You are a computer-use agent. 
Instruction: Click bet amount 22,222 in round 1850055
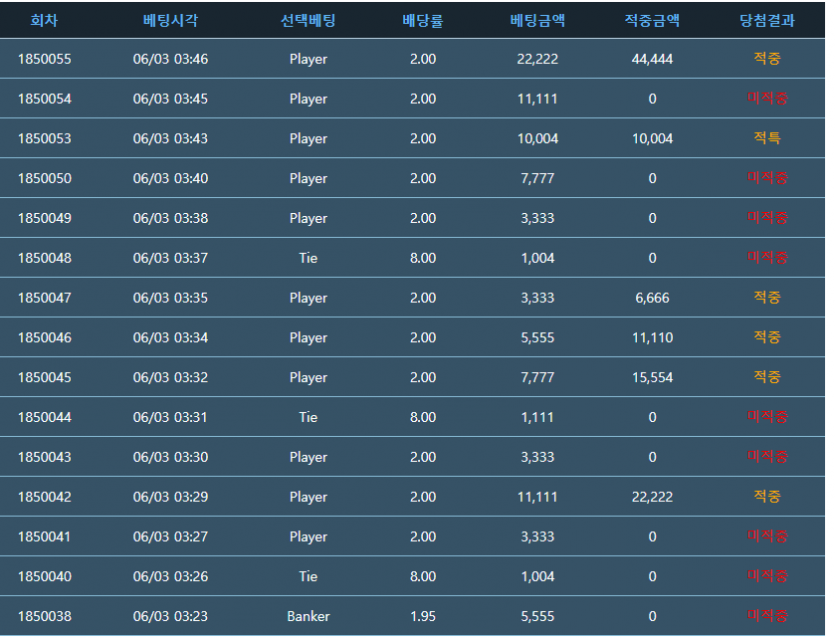(x=537, y=59)
